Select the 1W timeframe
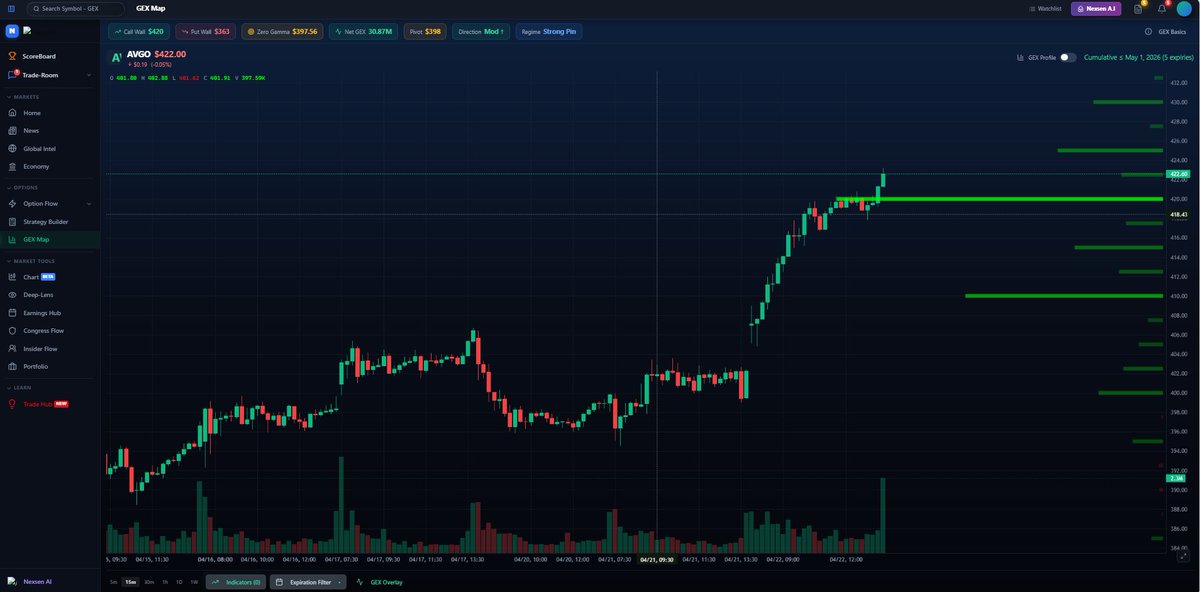1200x592 pixels. coord(194,581)
